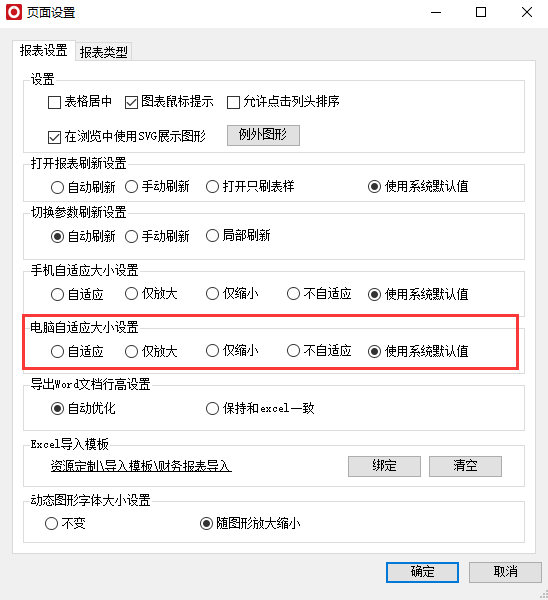Confirm settings with 确定 button
548x600 pixels.
click(422, 572)
